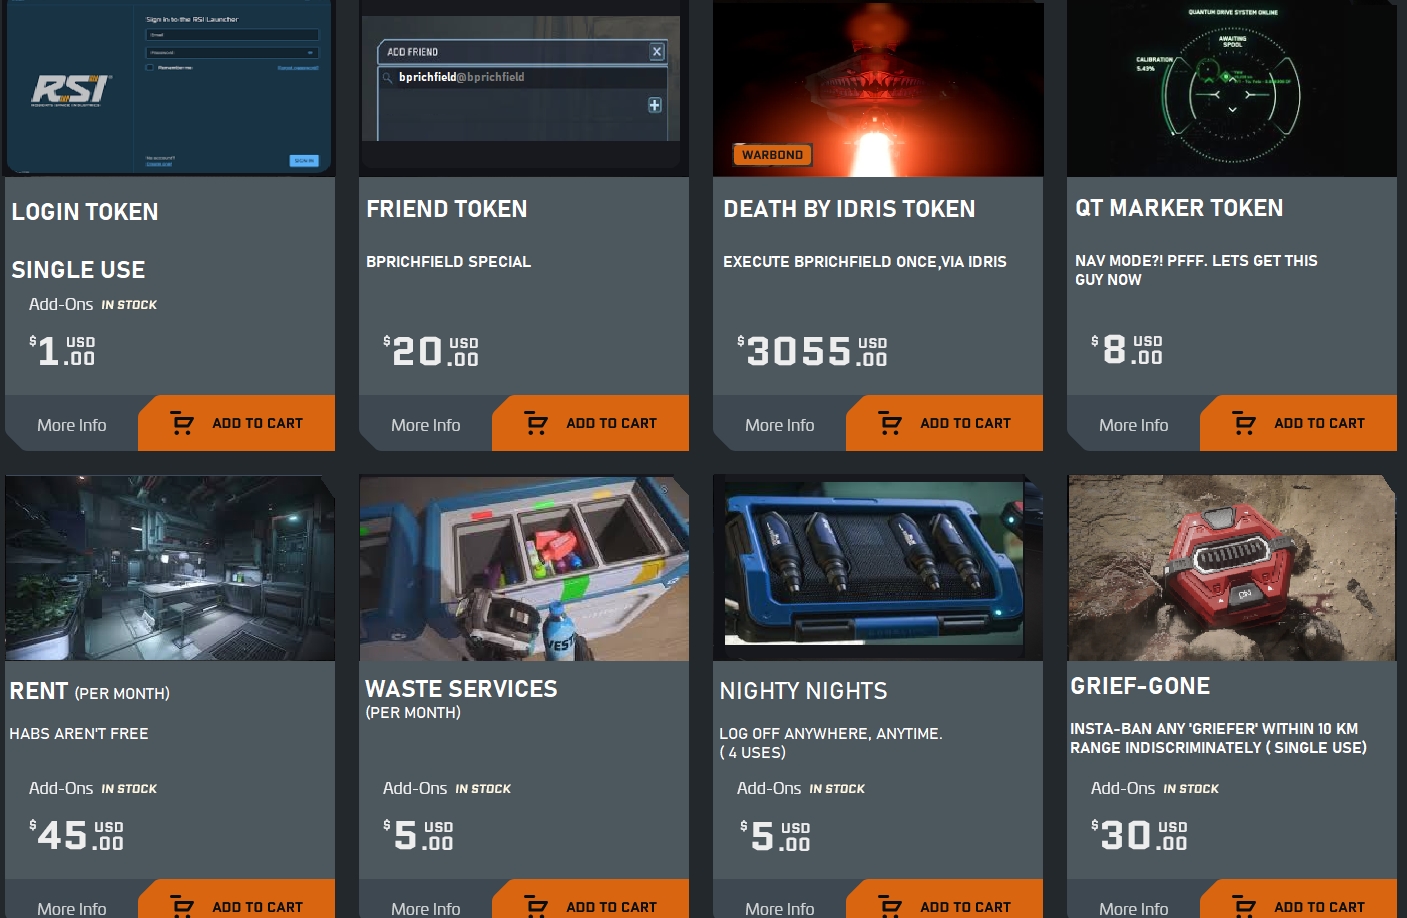Open More Info for Death By Idris Token

pyautogui.click(x=780, y=425)
